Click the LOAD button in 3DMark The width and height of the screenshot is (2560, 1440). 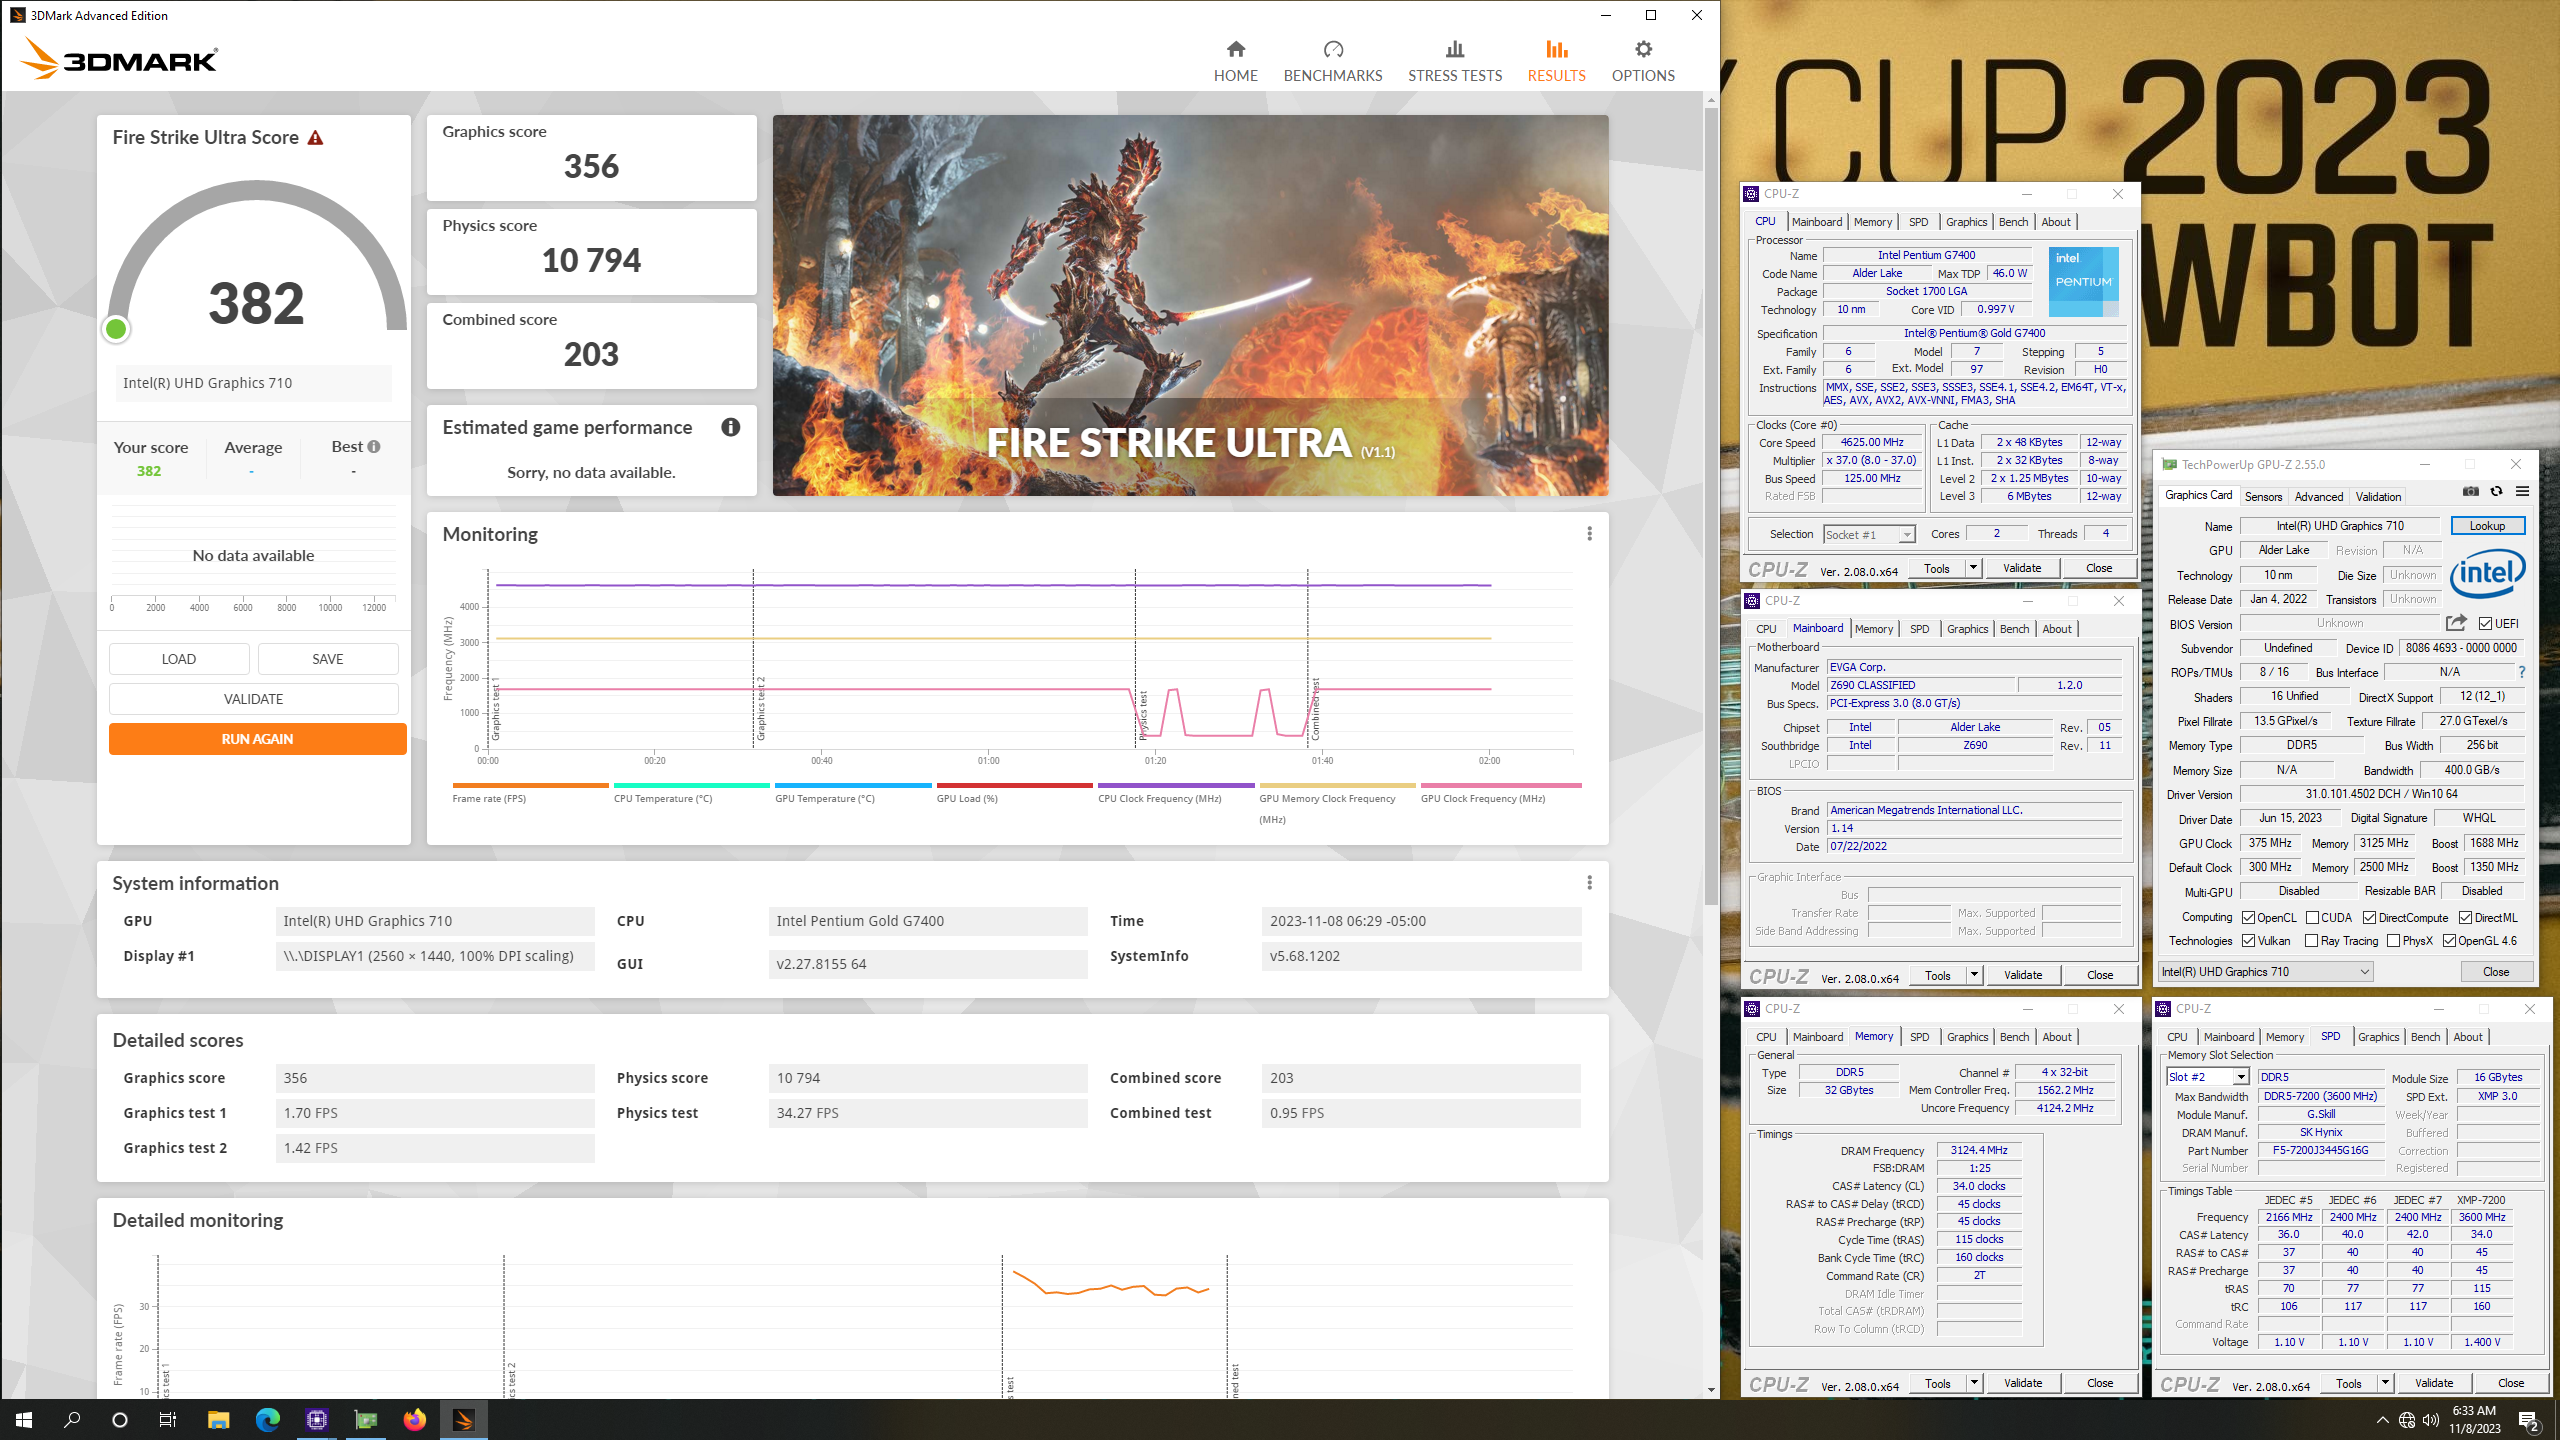[x=179, y=659]
